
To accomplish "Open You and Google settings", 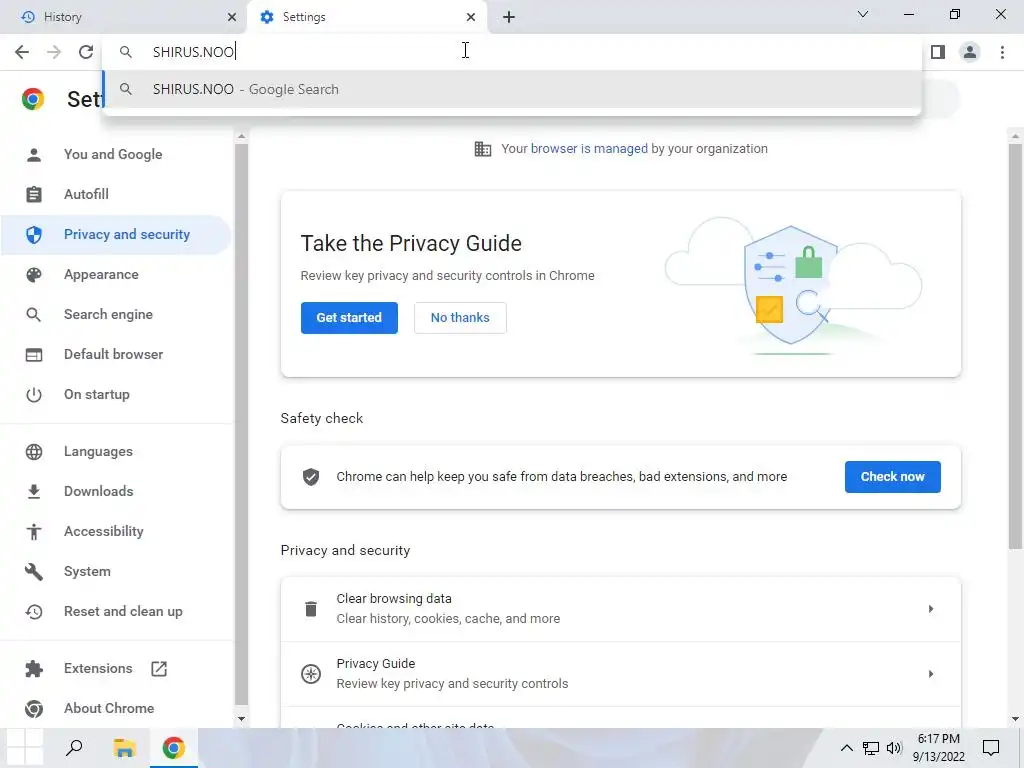I will point(116,154).
